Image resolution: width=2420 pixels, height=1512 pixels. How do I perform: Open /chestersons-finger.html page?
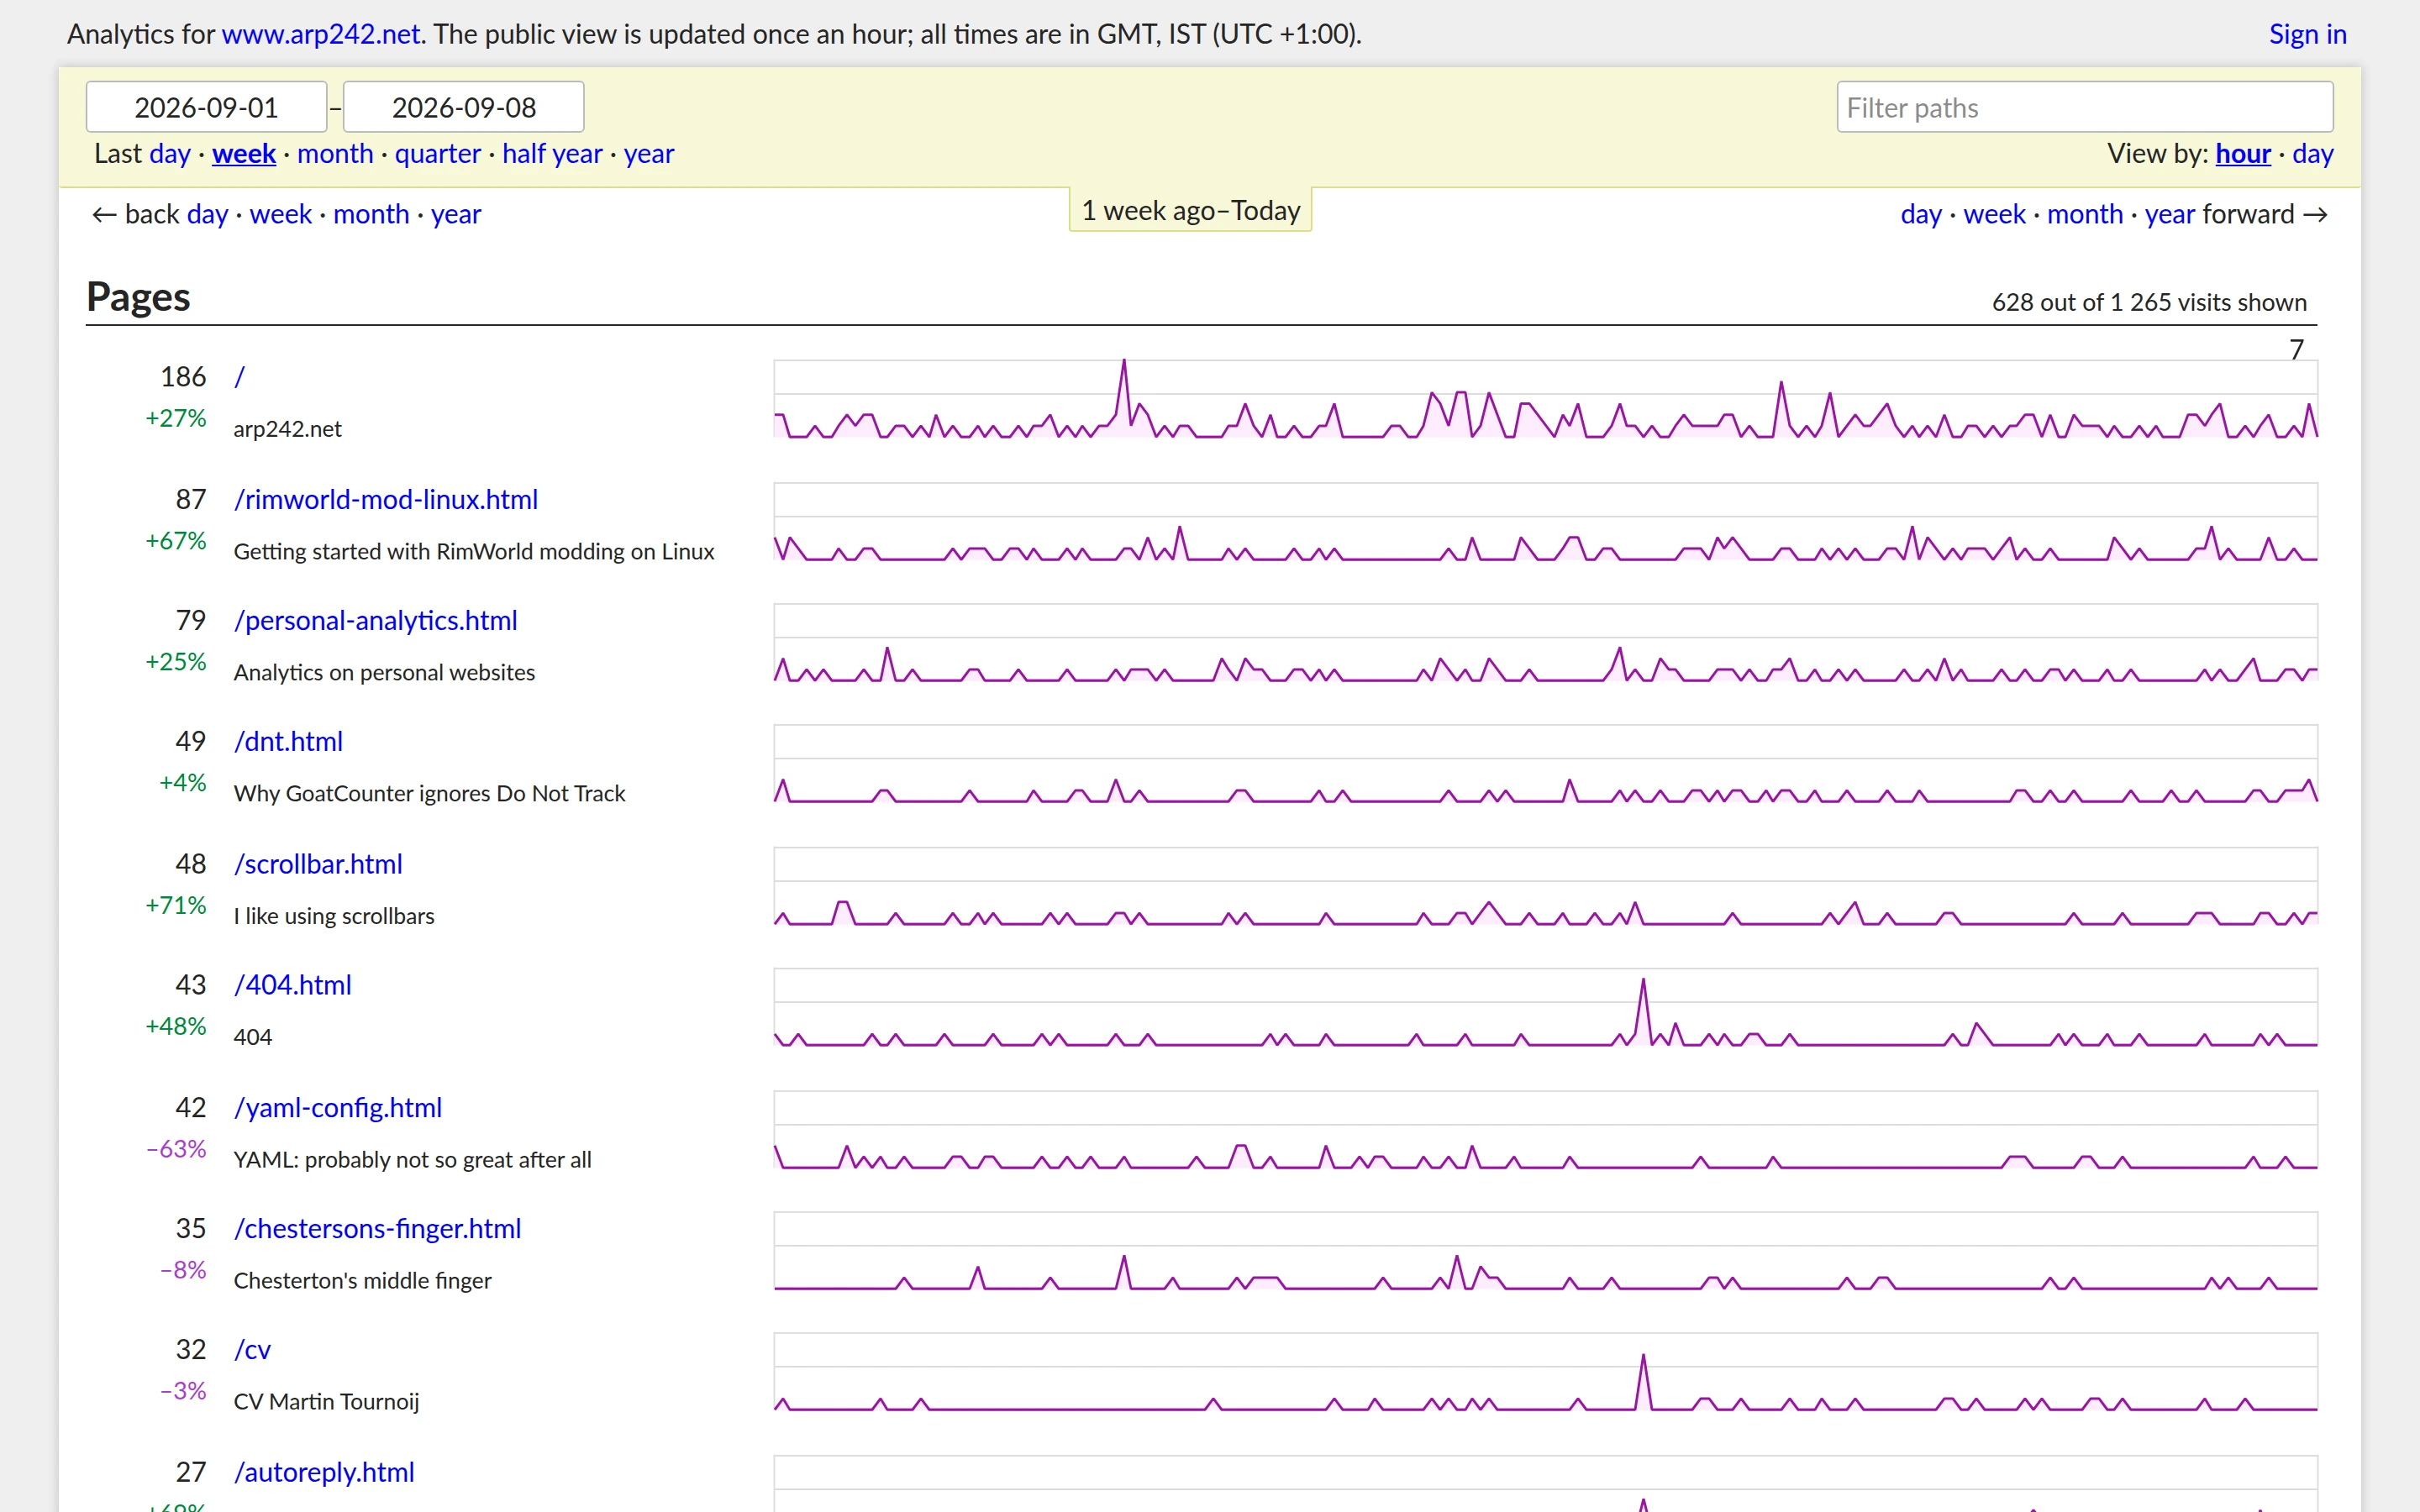click(378, 1229)
